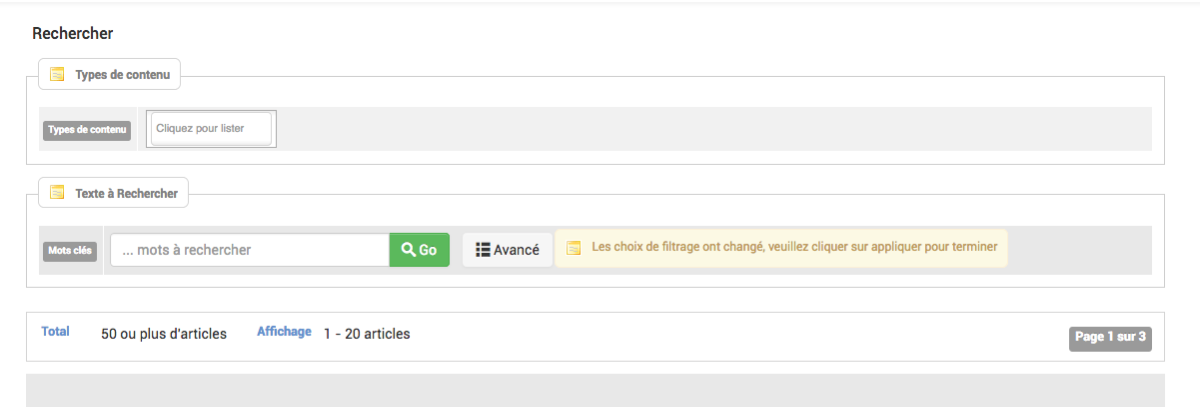Click the magnifier icon on the green Go button
1200x407 pixels.
(408, 250)
